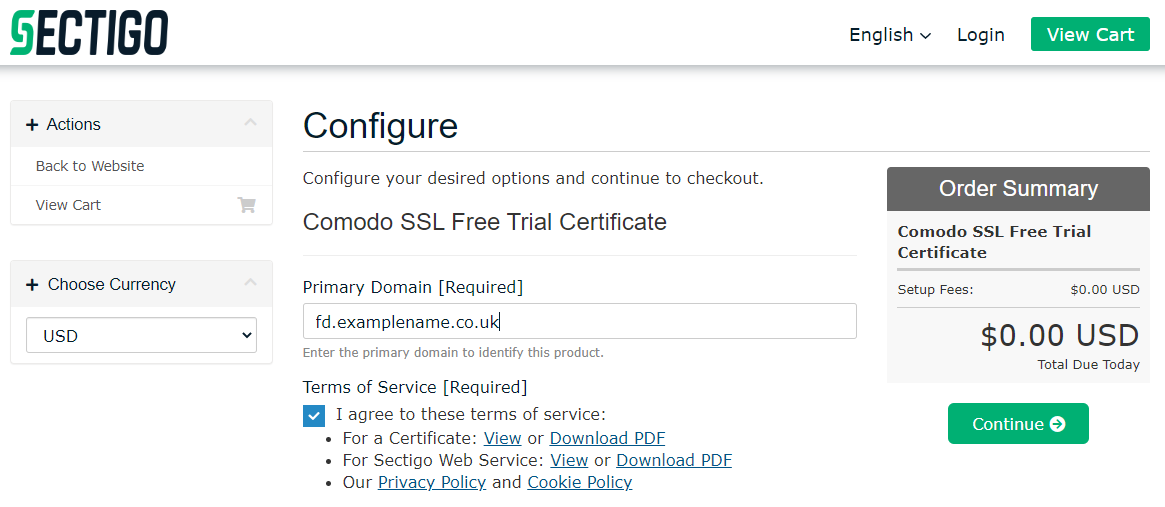The image size is (1165, 507).
Task: Collapse the Actions panel chevron
Action: pyautogui.click(x=250, y=123)
